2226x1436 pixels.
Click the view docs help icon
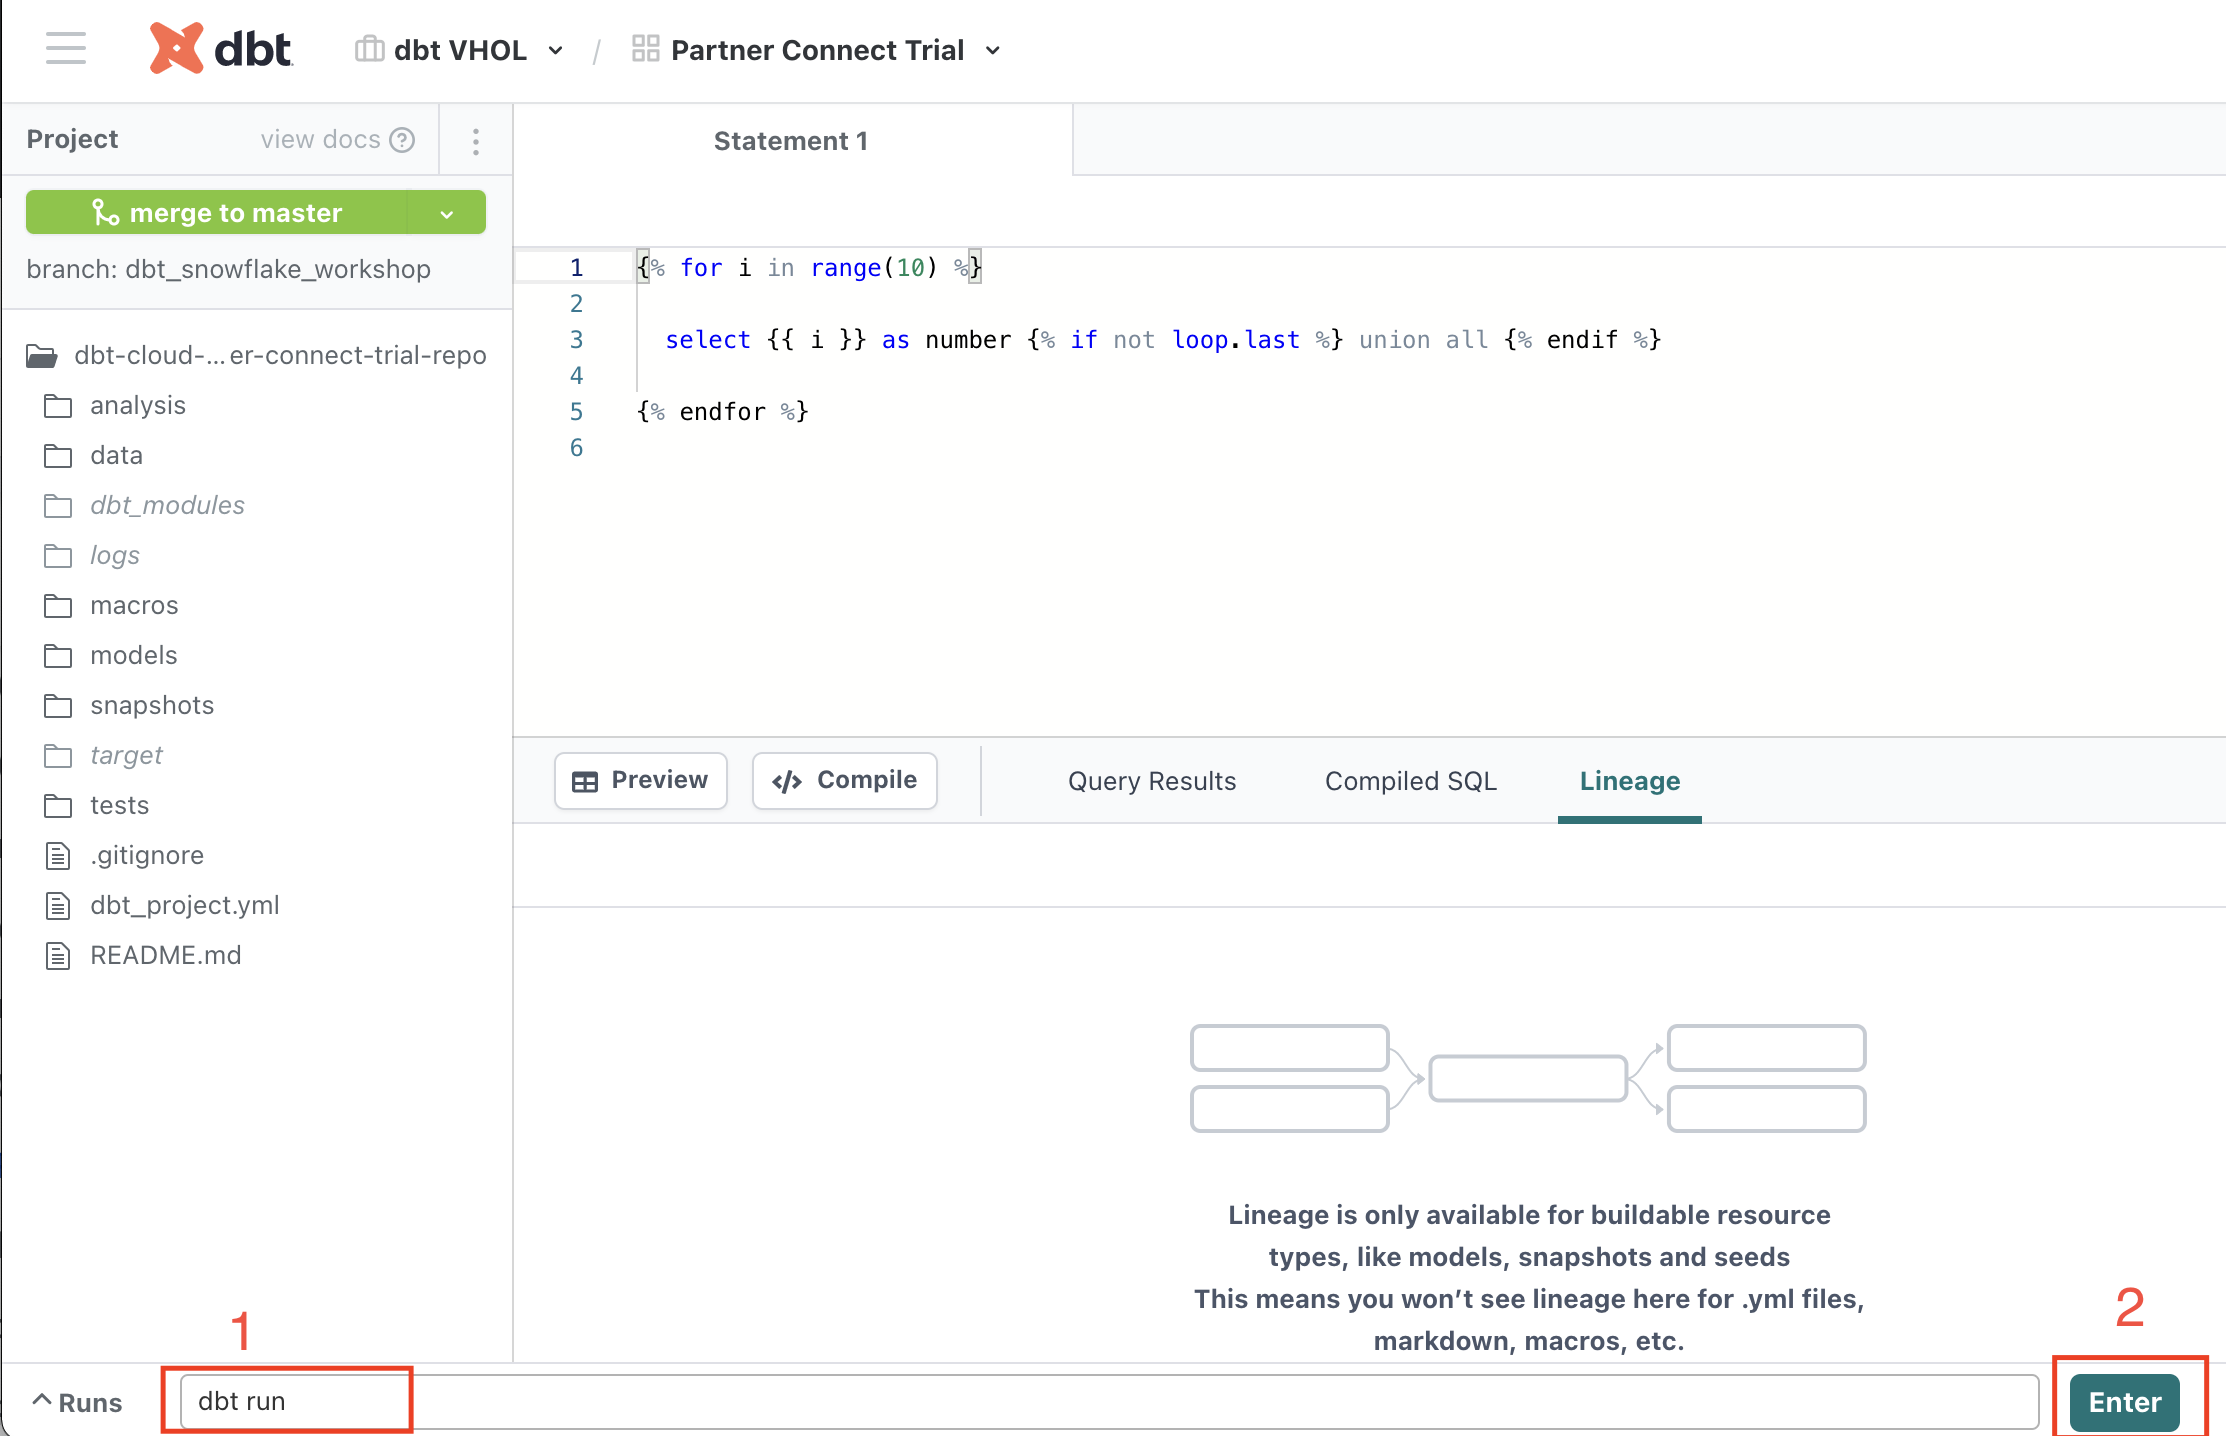tap(402, 140)
